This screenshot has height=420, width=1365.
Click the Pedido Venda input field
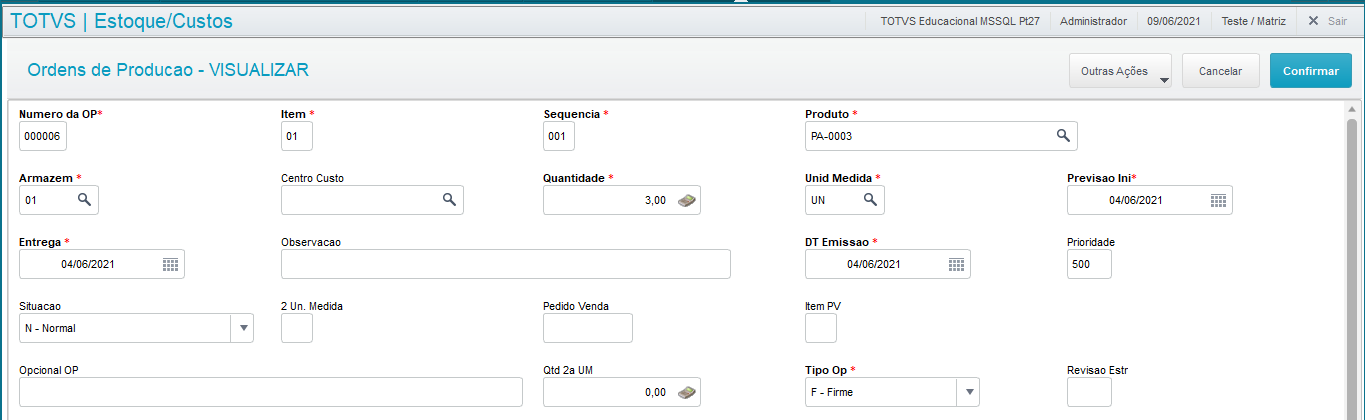(x=588, y=328)
